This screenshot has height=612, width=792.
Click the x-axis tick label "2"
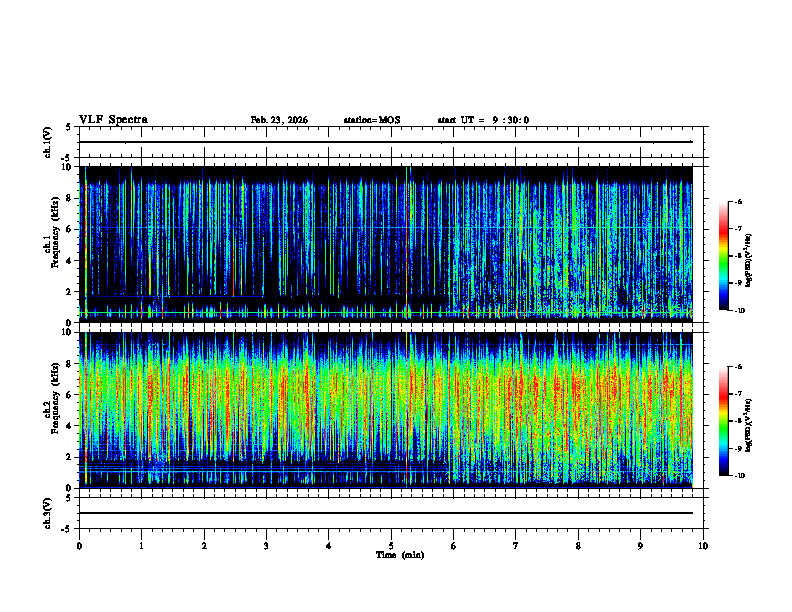coord(204,546)
